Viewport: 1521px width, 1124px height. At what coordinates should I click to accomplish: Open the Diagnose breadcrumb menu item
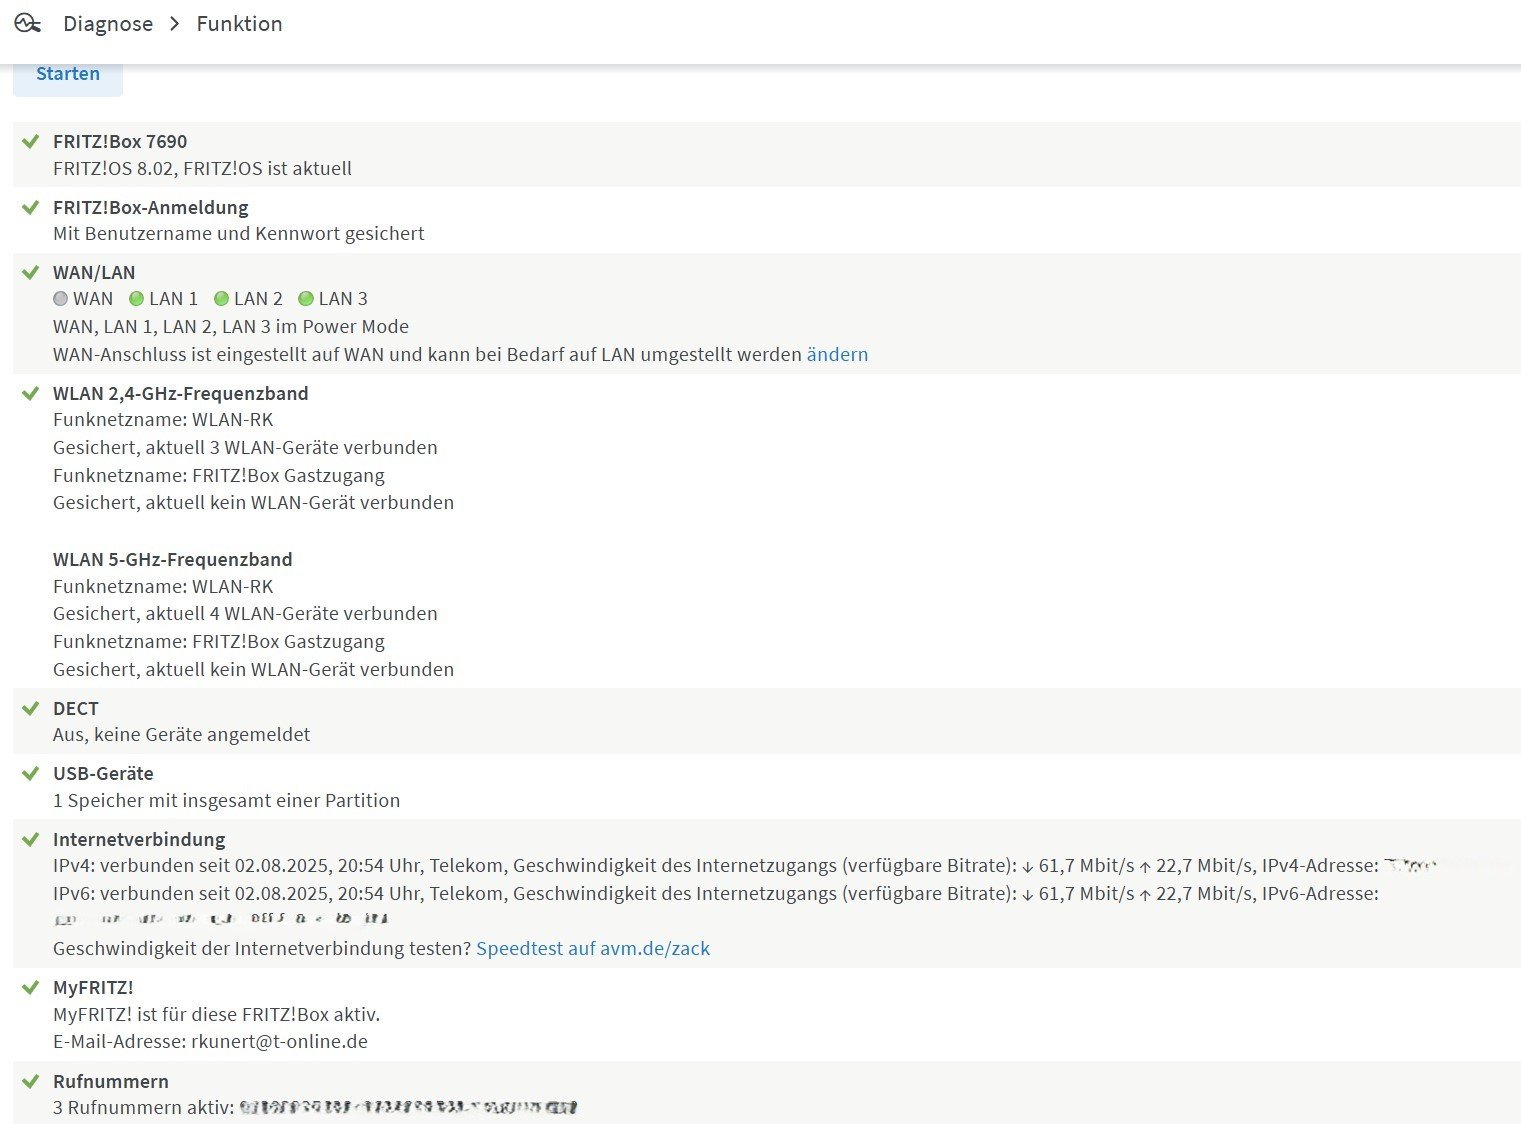[108, 24]
